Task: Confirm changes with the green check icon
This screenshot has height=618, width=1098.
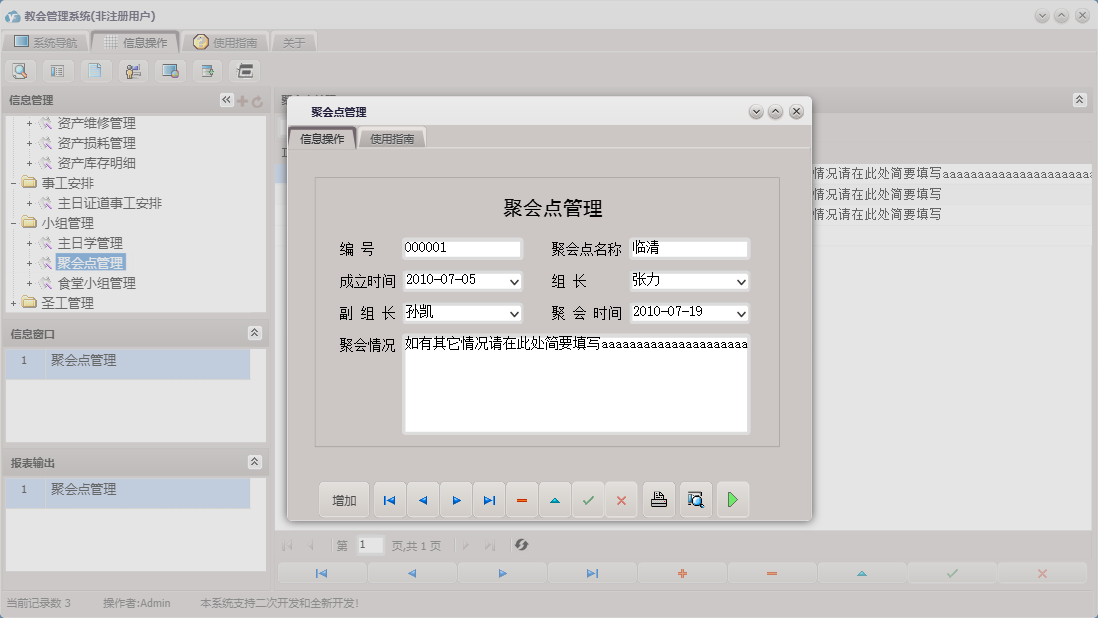Action: [x=588, y=499]
